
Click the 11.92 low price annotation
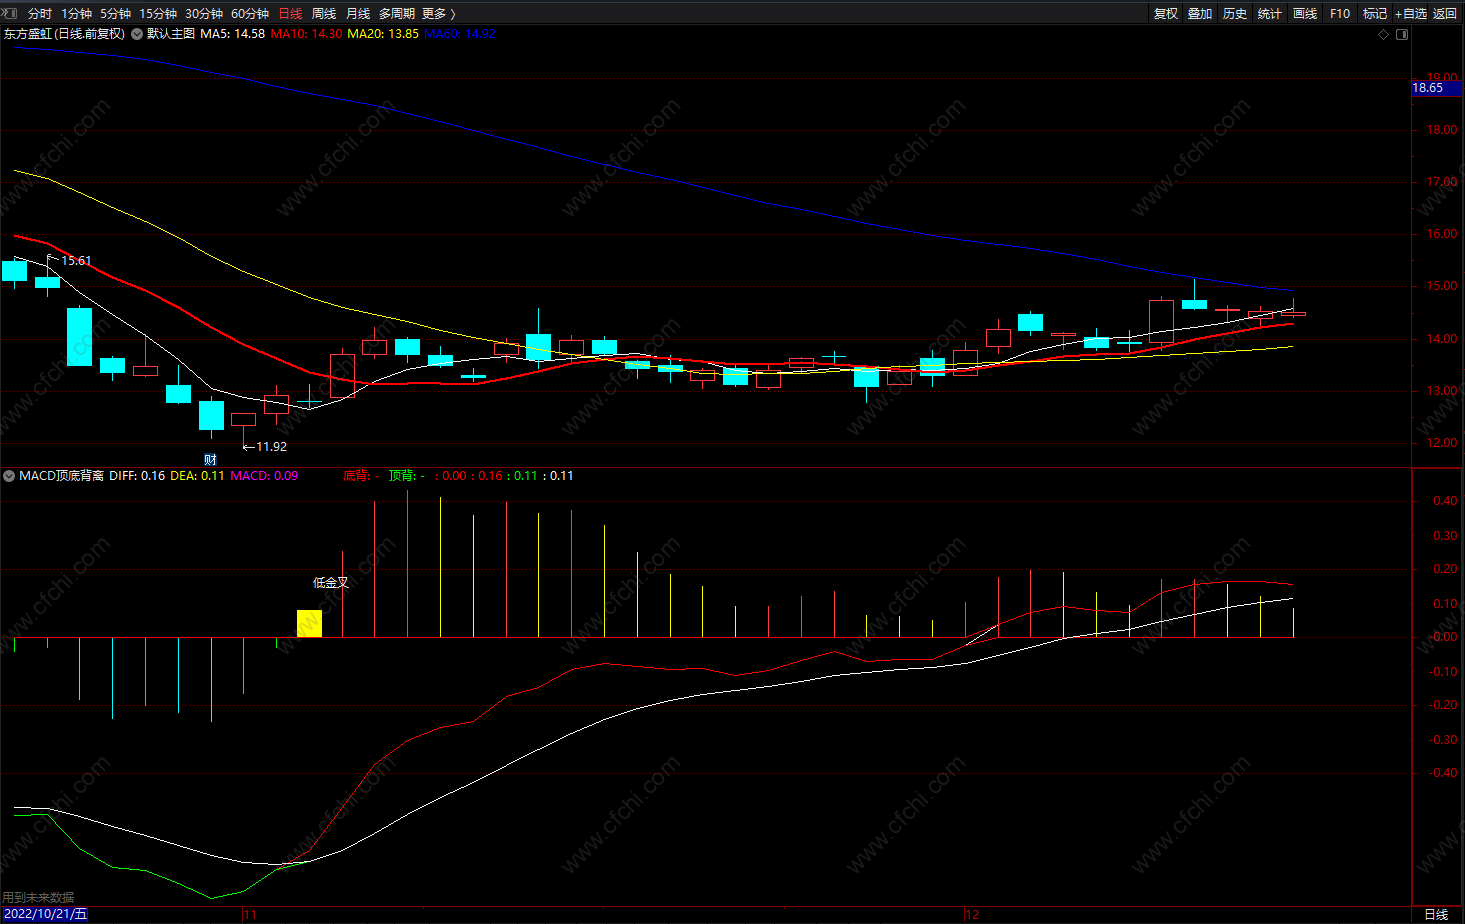[271, 447]
